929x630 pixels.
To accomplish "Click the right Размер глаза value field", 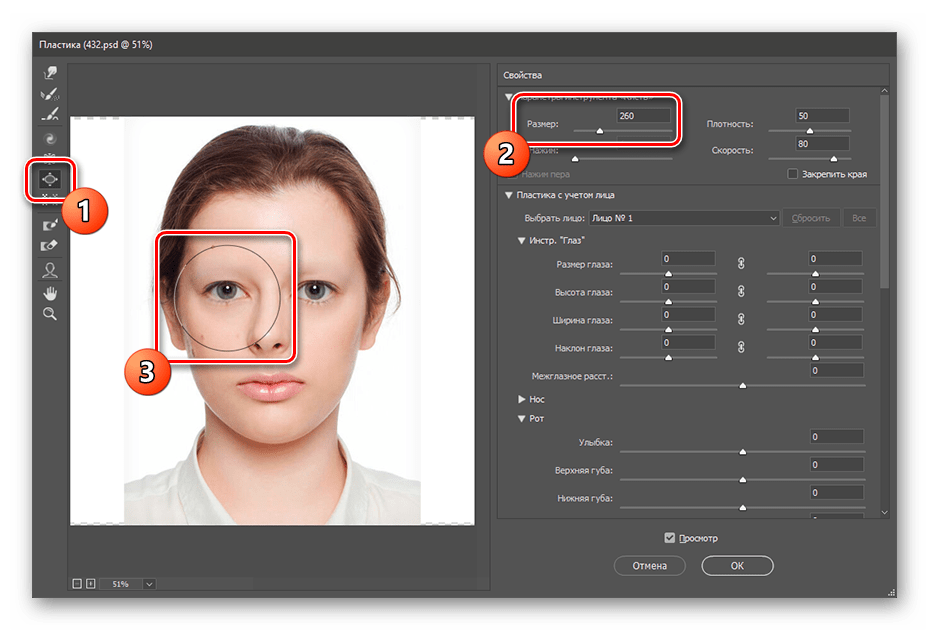I will [836, 258].
